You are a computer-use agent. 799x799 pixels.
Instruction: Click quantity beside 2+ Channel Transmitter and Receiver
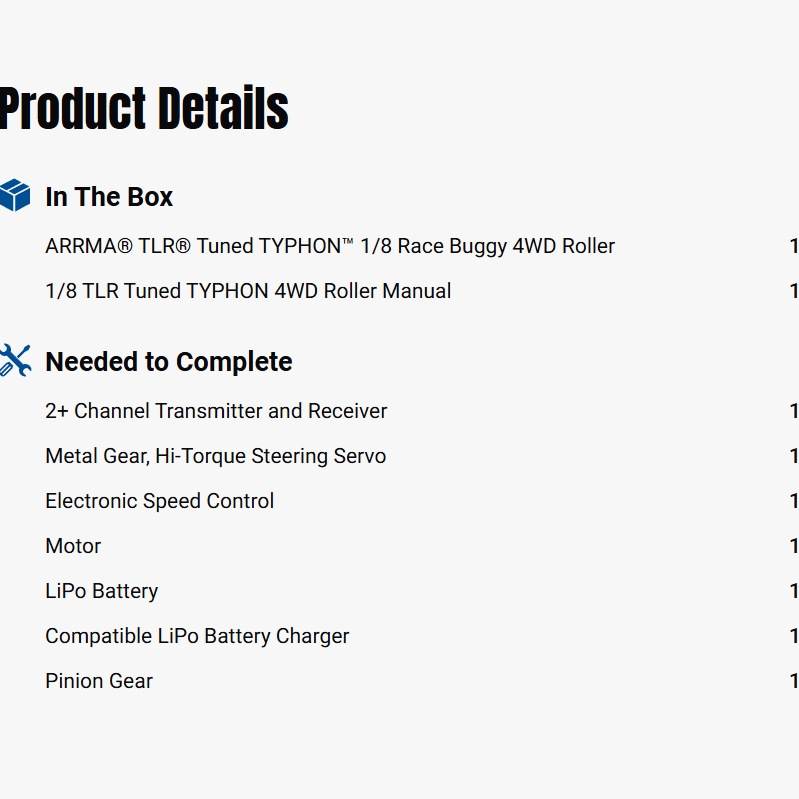[x=793, y=411]
